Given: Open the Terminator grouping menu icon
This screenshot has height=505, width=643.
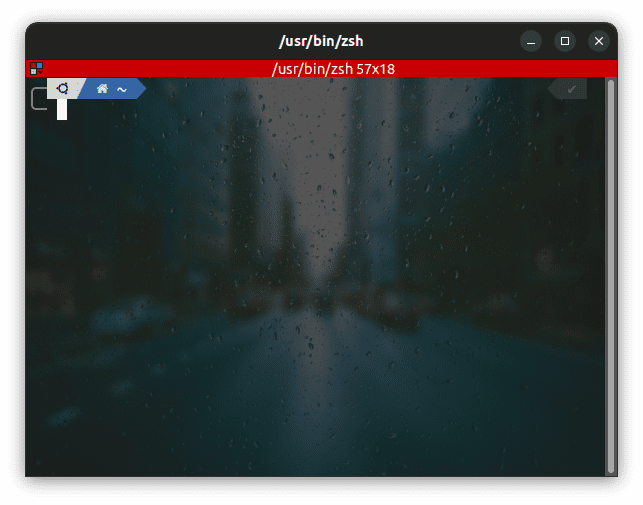Looking at the screenshot, I should coord(37,69).
